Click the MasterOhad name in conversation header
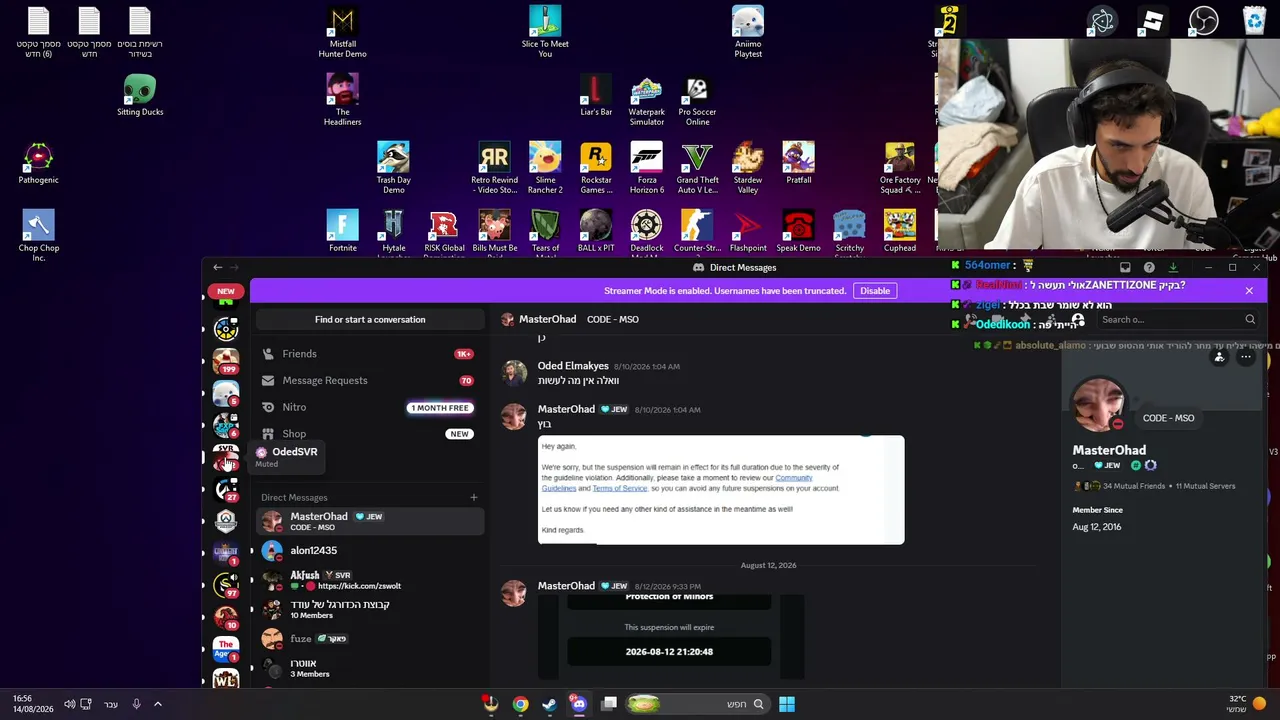The height and width of the screenshot is (720, 1280). (548, 320)
